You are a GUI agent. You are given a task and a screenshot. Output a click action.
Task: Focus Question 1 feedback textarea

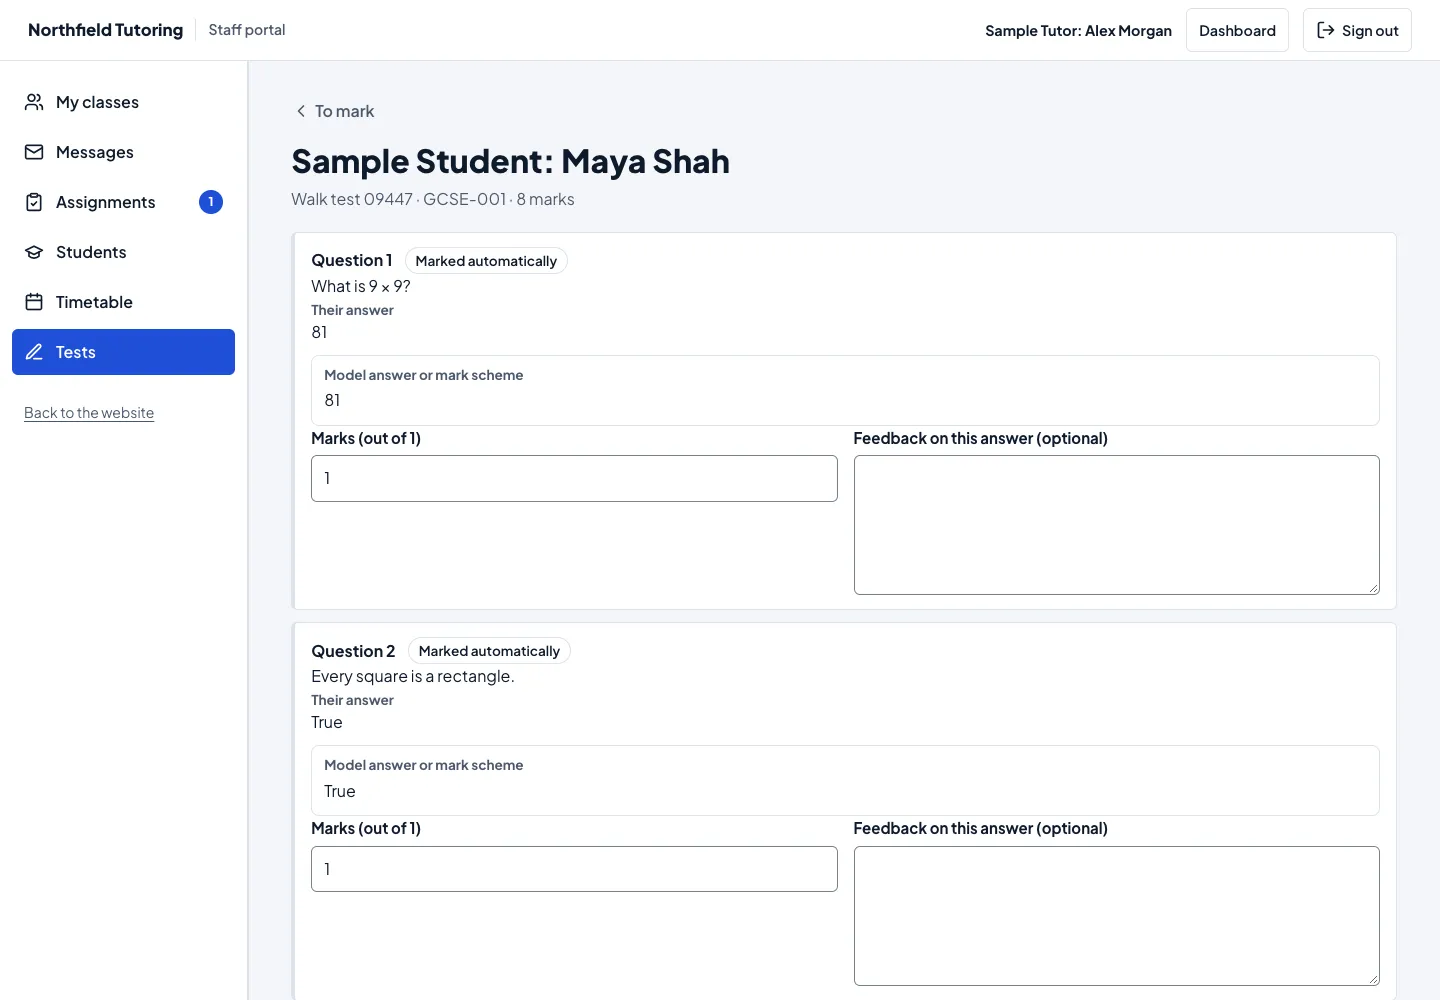point(1117,525)
